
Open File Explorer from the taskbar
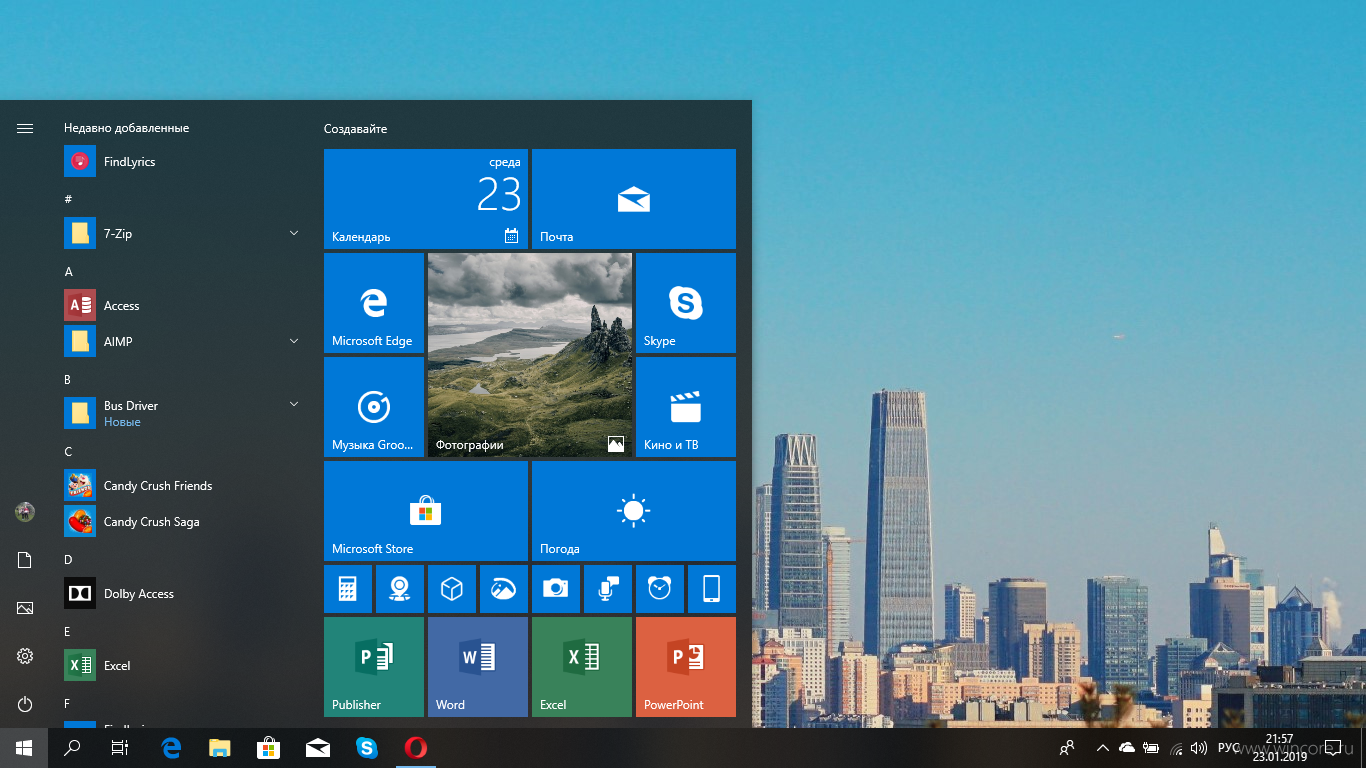click(220, 748)
